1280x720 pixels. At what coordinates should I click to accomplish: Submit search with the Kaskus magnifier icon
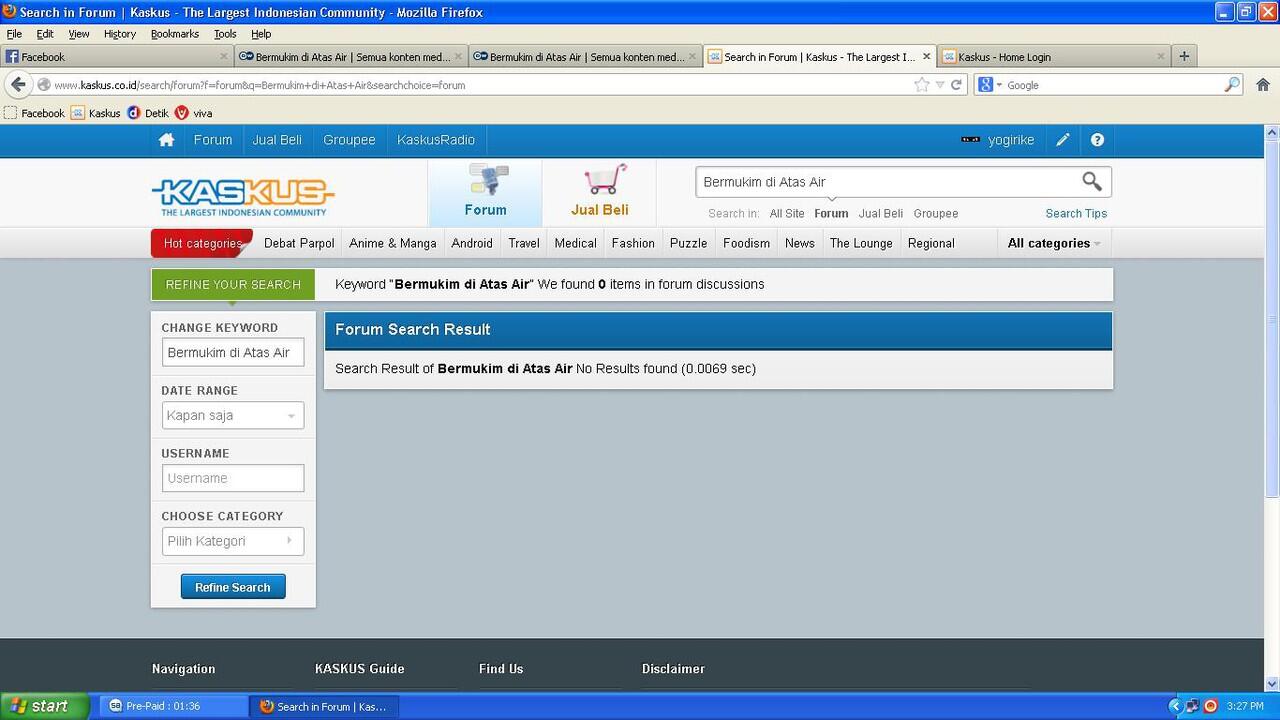pos(1092,181)
